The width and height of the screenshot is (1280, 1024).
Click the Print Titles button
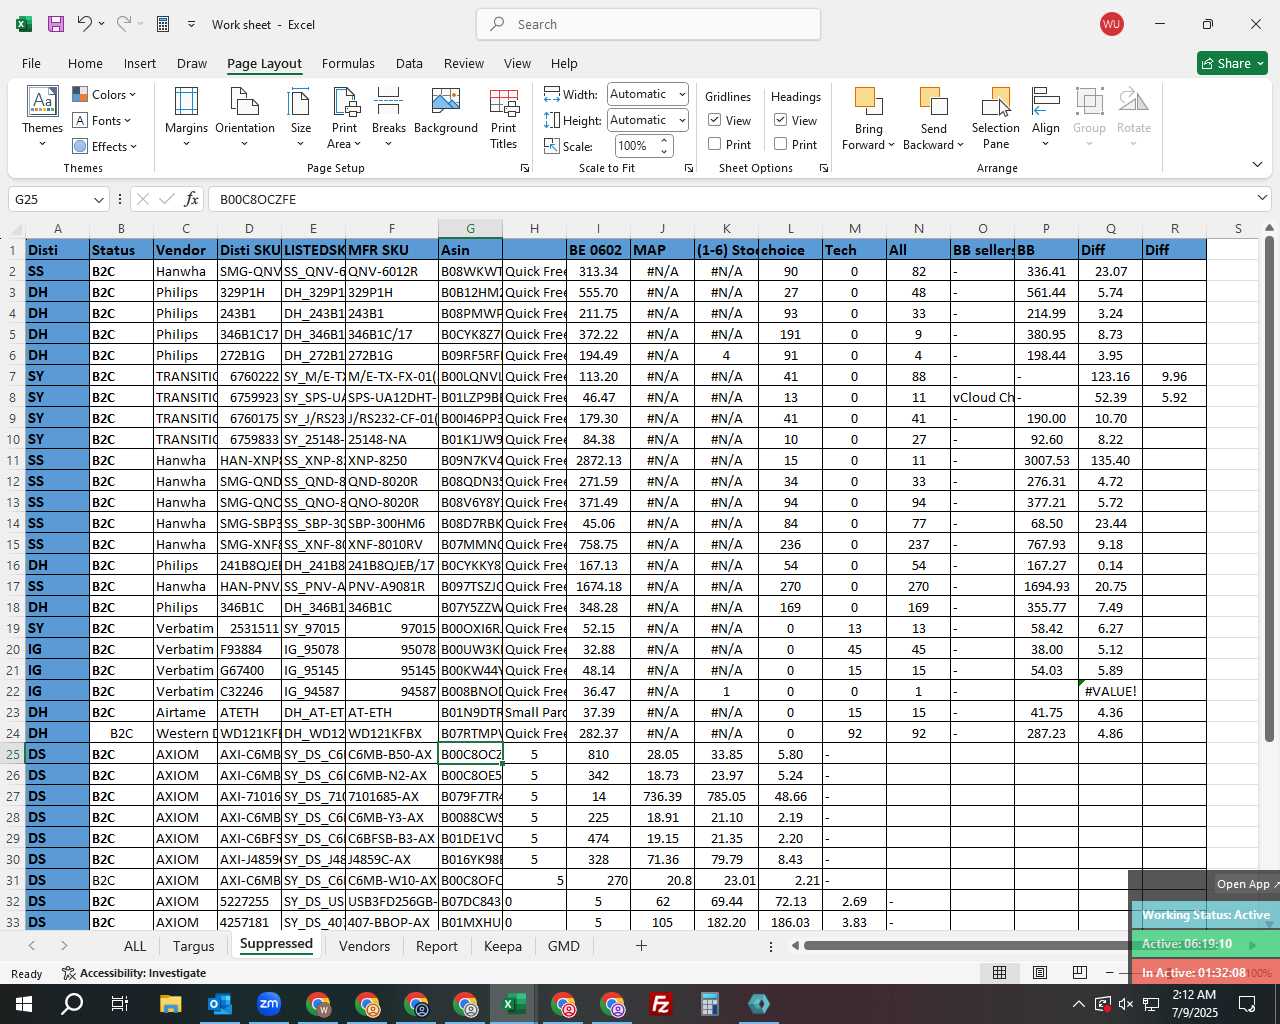coord(504,118)
